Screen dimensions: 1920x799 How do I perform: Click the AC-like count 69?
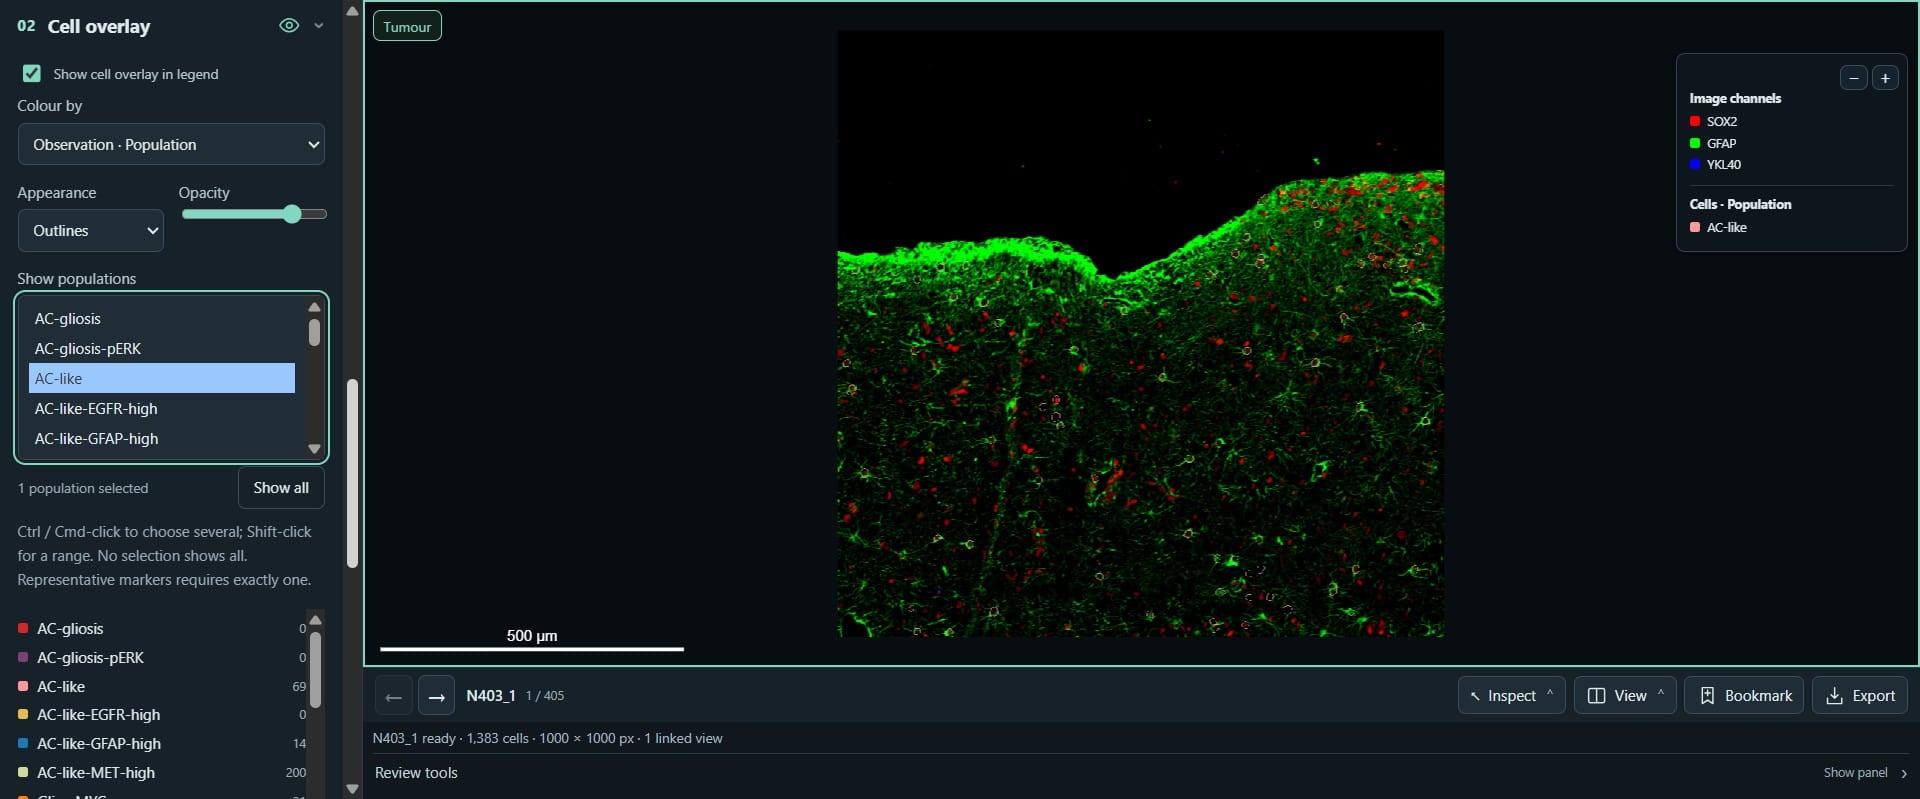point(299,686)
